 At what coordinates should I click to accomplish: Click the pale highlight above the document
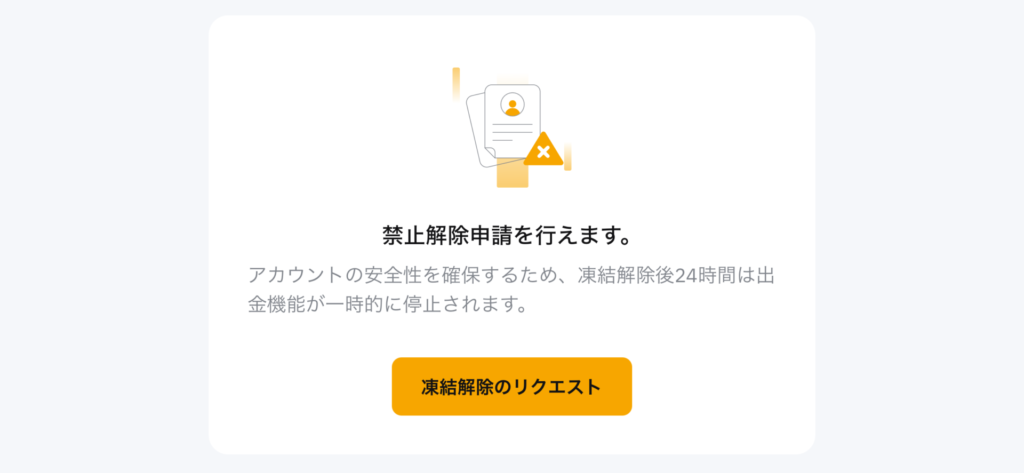pyautogui.click(x=513, y=79)
